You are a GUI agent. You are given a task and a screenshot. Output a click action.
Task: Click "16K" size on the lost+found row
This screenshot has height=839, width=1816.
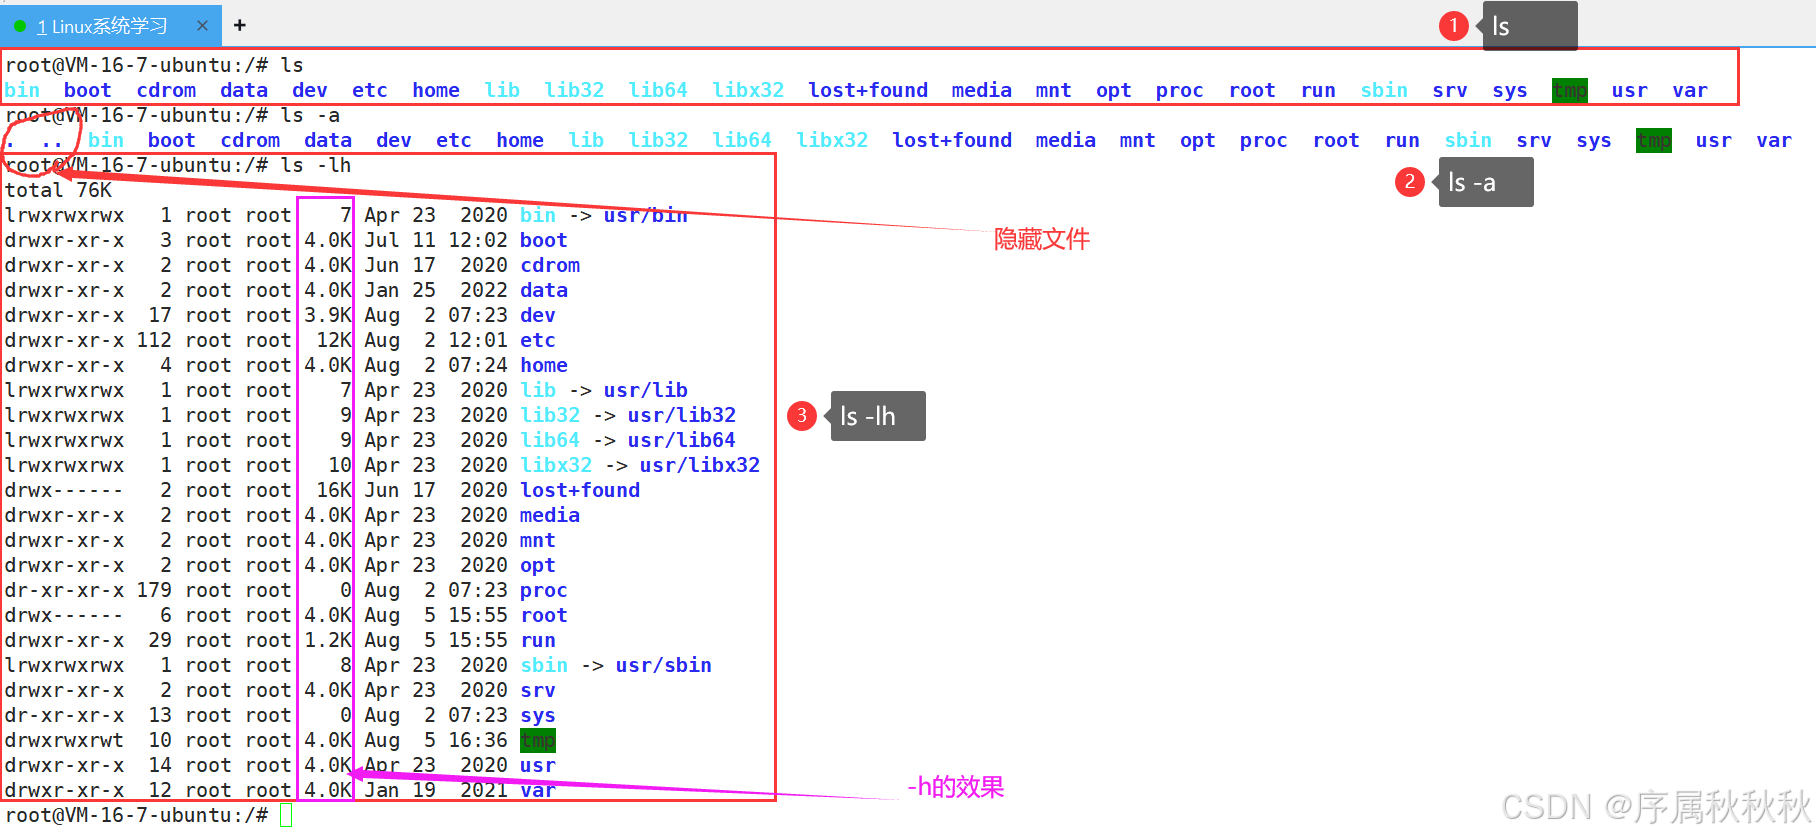click(334, 490)
